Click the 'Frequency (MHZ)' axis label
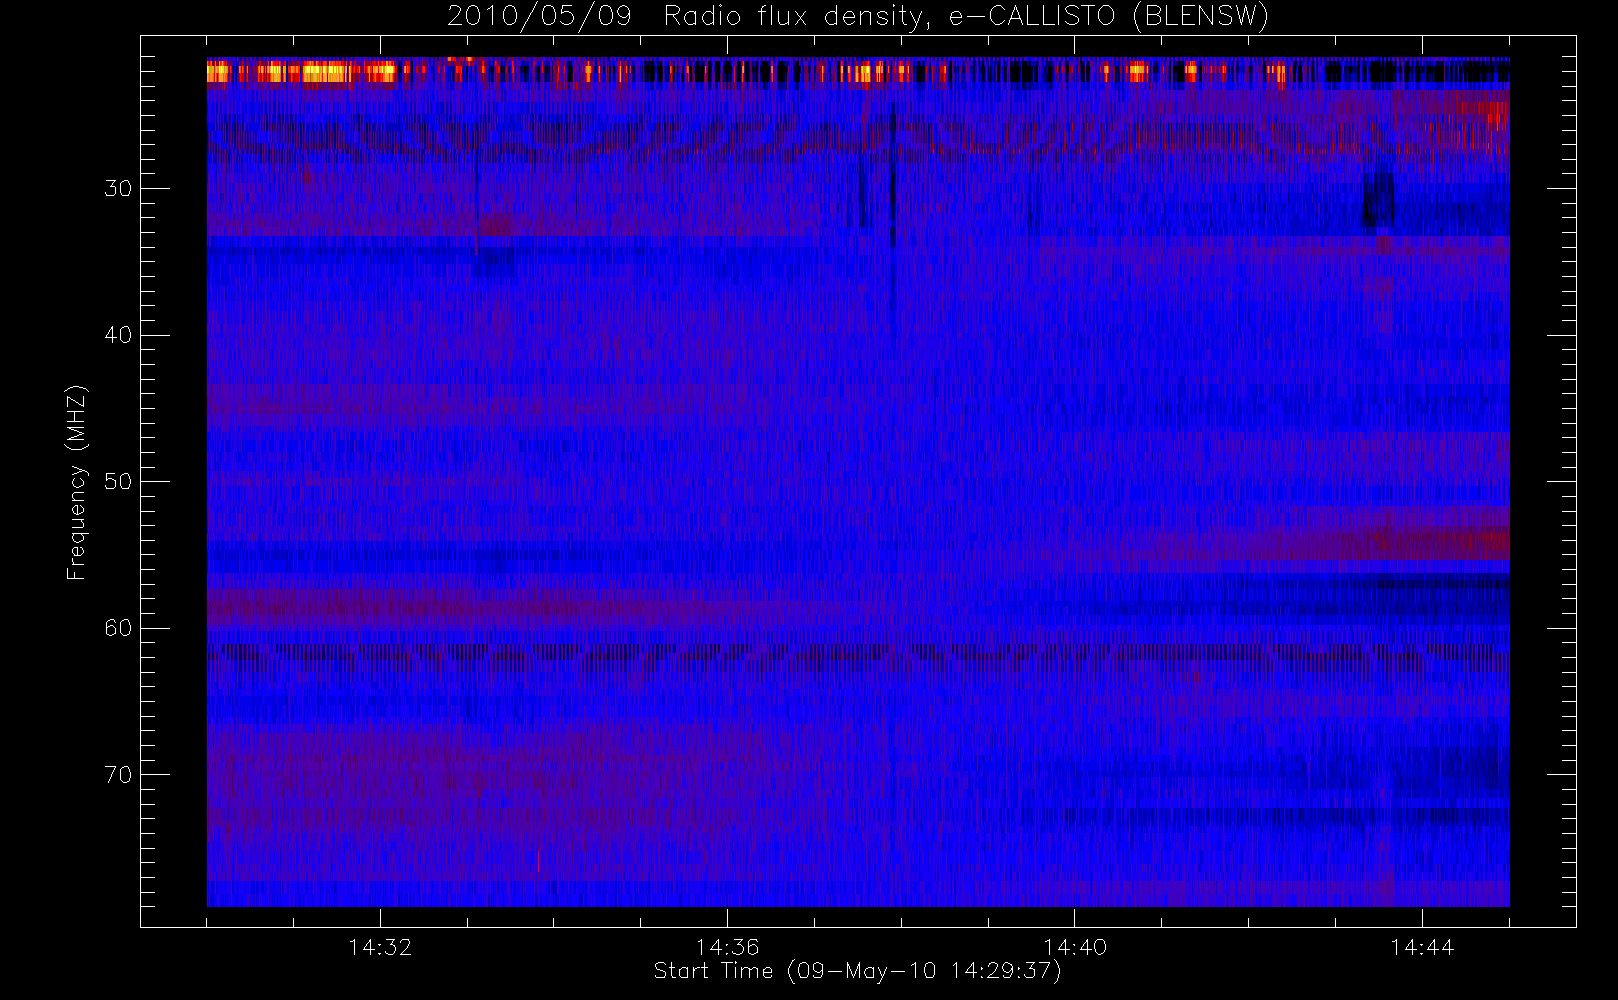The image size is (1618, 1000). coord(77,482)
